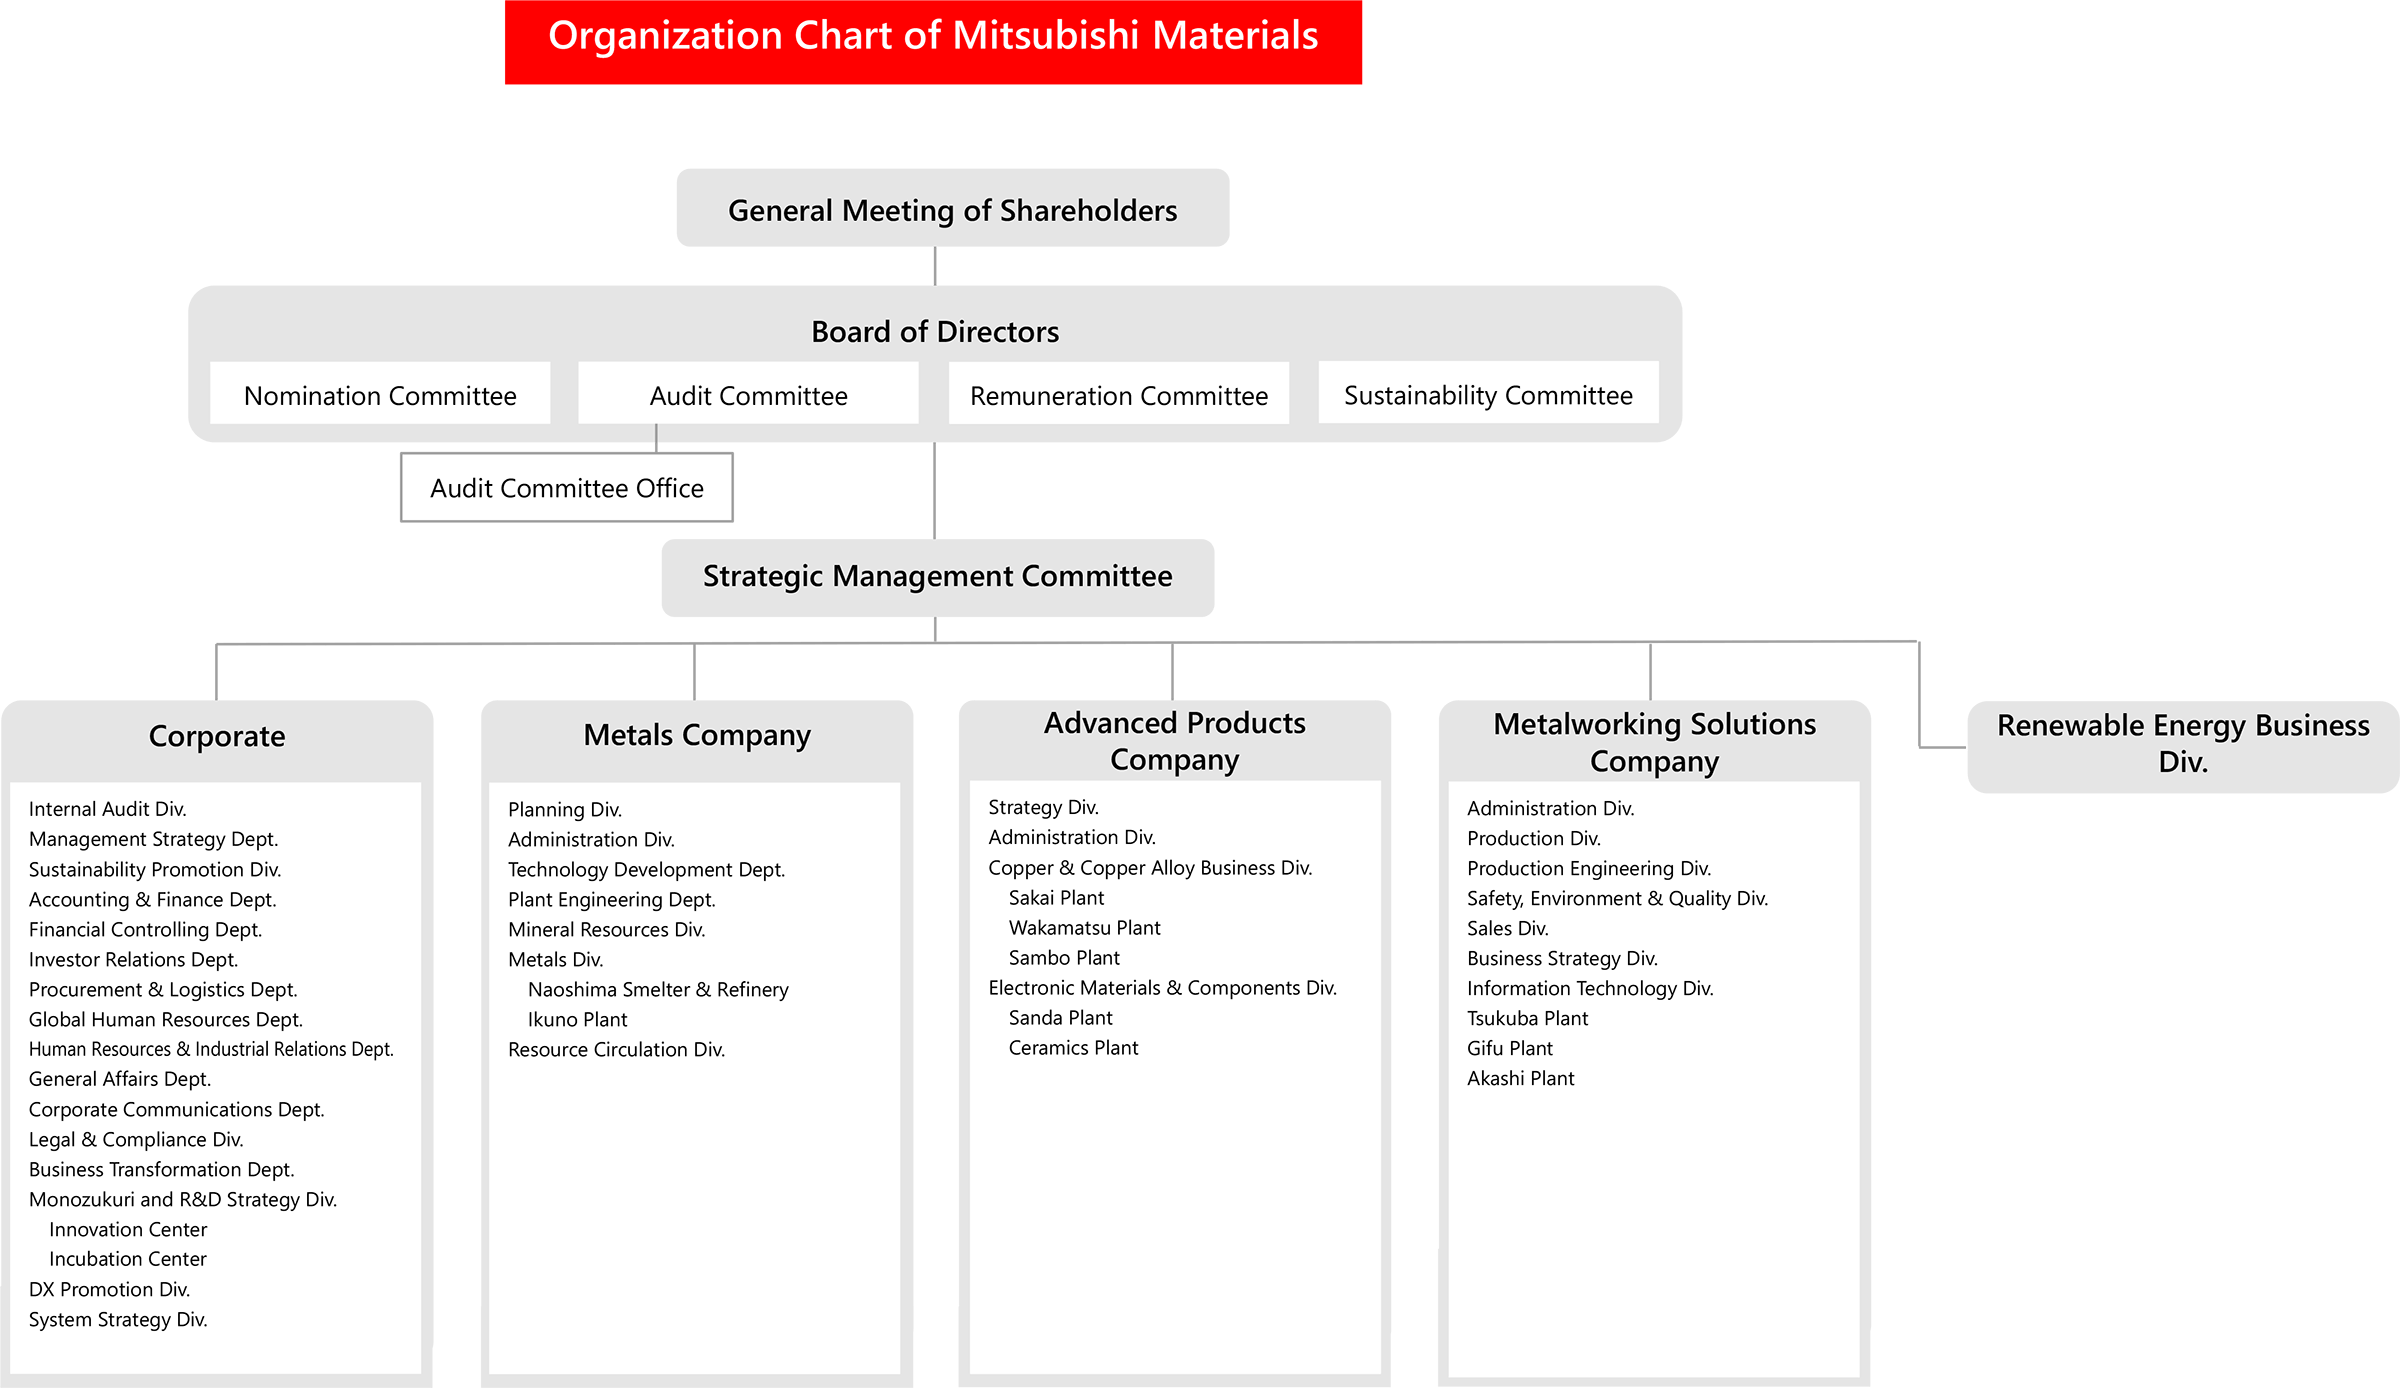Click Resource Circulation Div.
Image resolution: width=2400 pixels, height=1388 pixels.
pos(617,1049)
